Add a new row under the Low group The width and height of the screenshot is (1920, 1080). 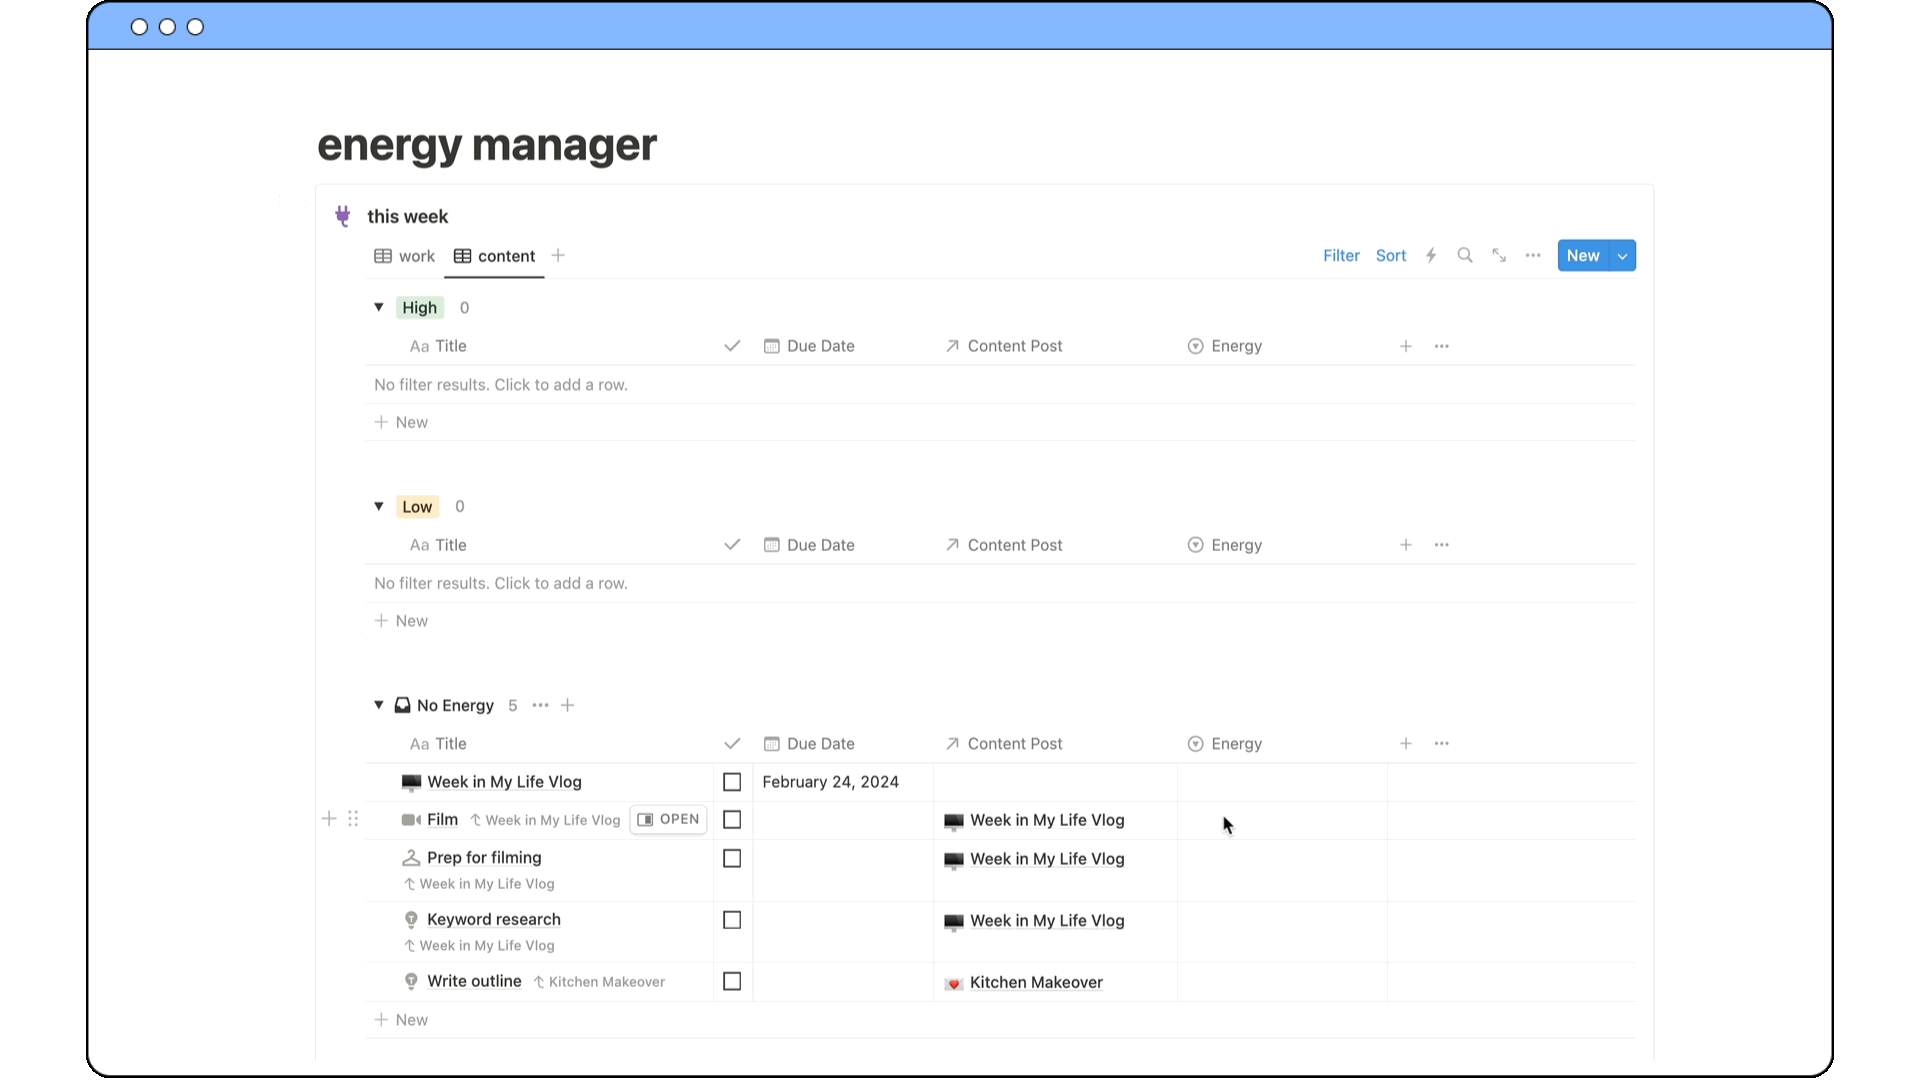pyautogui.click(x=401, y=621)
